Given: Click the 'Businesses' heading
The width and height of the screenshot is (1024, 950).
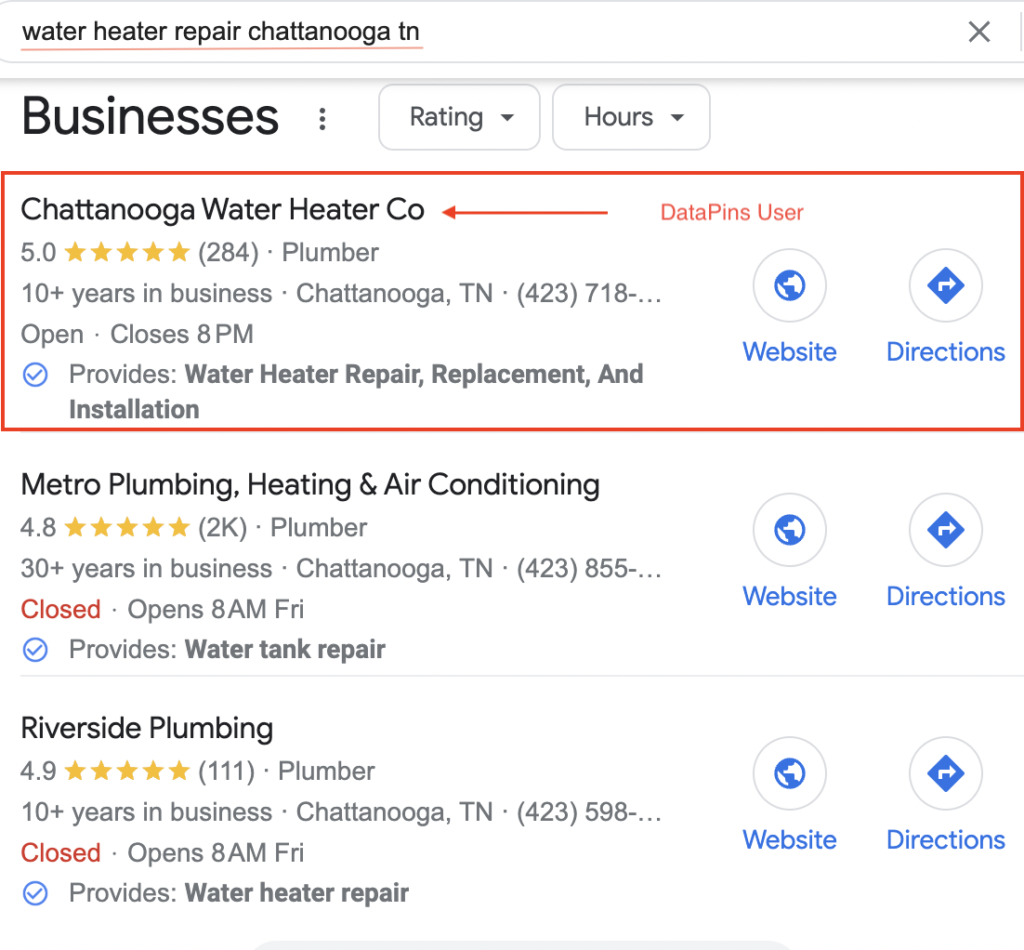Looking at the screenshot, I should pos(150,118).
